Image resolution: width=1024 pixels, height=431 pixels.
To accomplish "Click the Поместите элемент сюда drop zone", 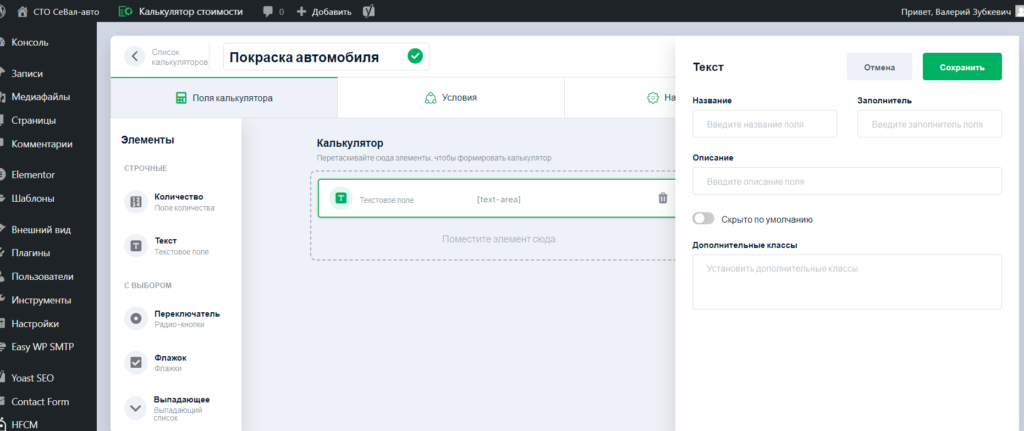I will pyautogui.click(x=498, y=239).
